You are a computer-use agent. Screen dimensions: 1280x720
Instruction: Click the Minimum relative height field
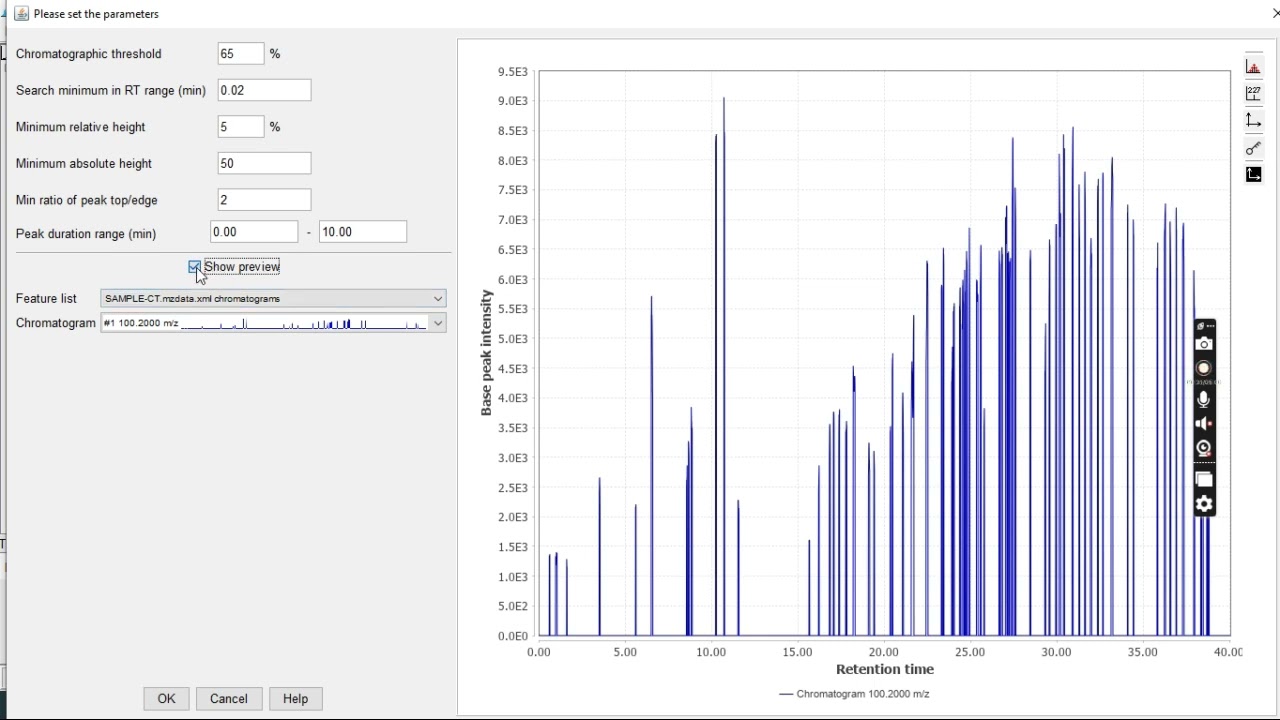tap(241, 127)
